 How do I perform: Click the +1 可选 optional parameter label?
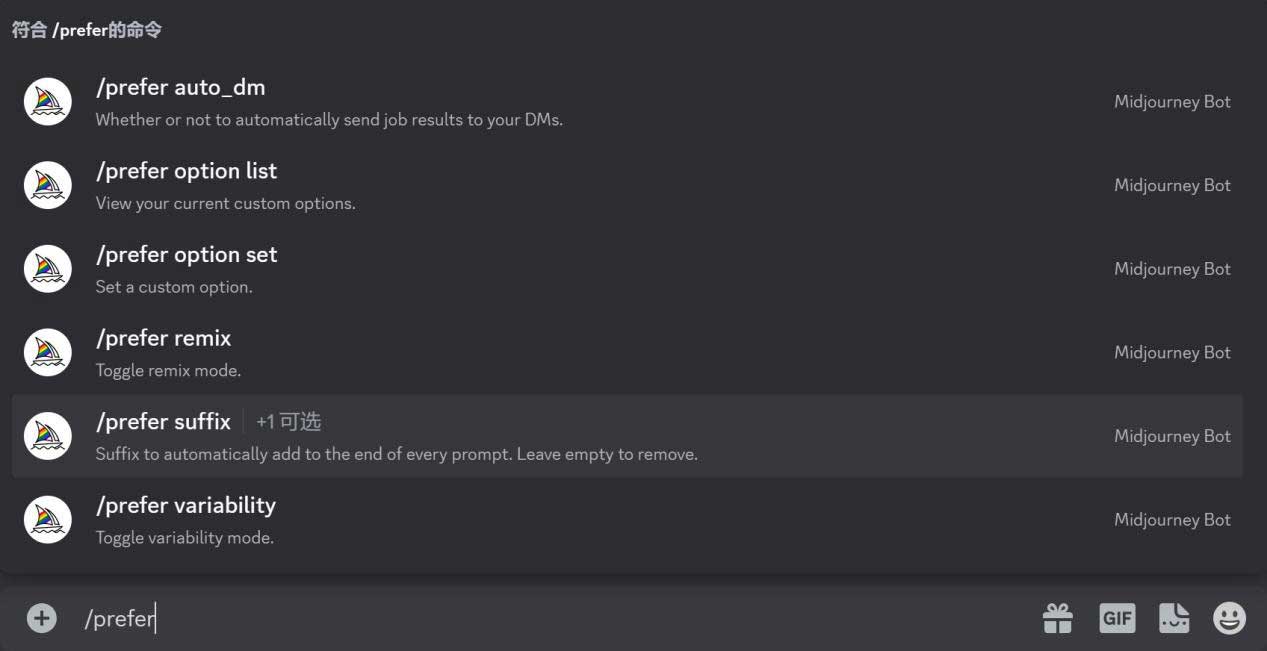click(x=288, y=422)
